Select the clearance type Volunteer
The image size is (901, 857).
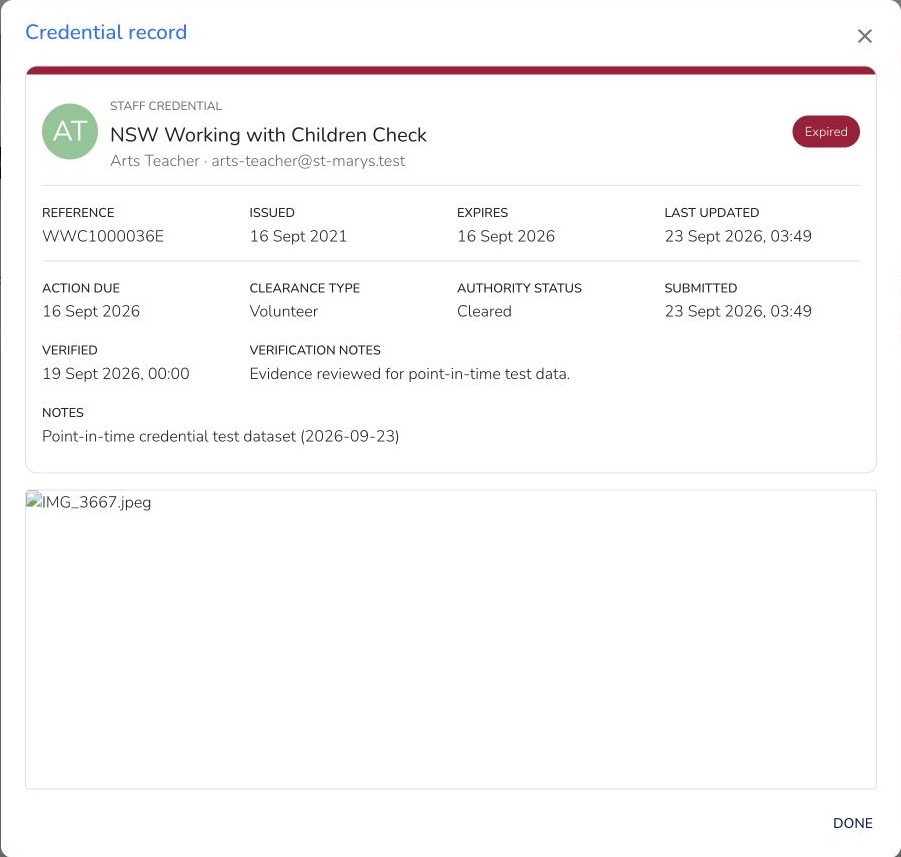click(284, 311)
